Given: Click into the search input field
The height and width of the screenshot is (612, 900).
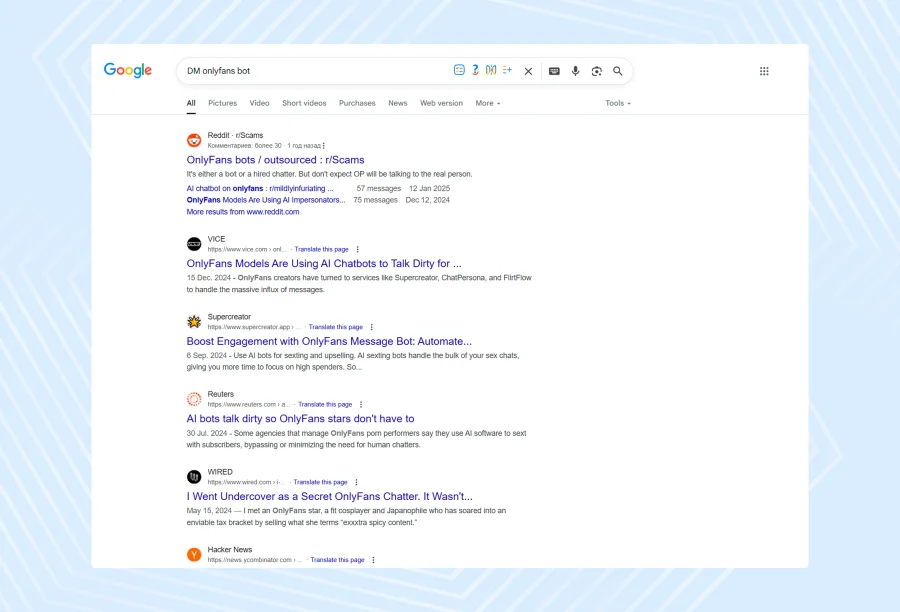Looking at the screenshot, I should coord(310,71).
